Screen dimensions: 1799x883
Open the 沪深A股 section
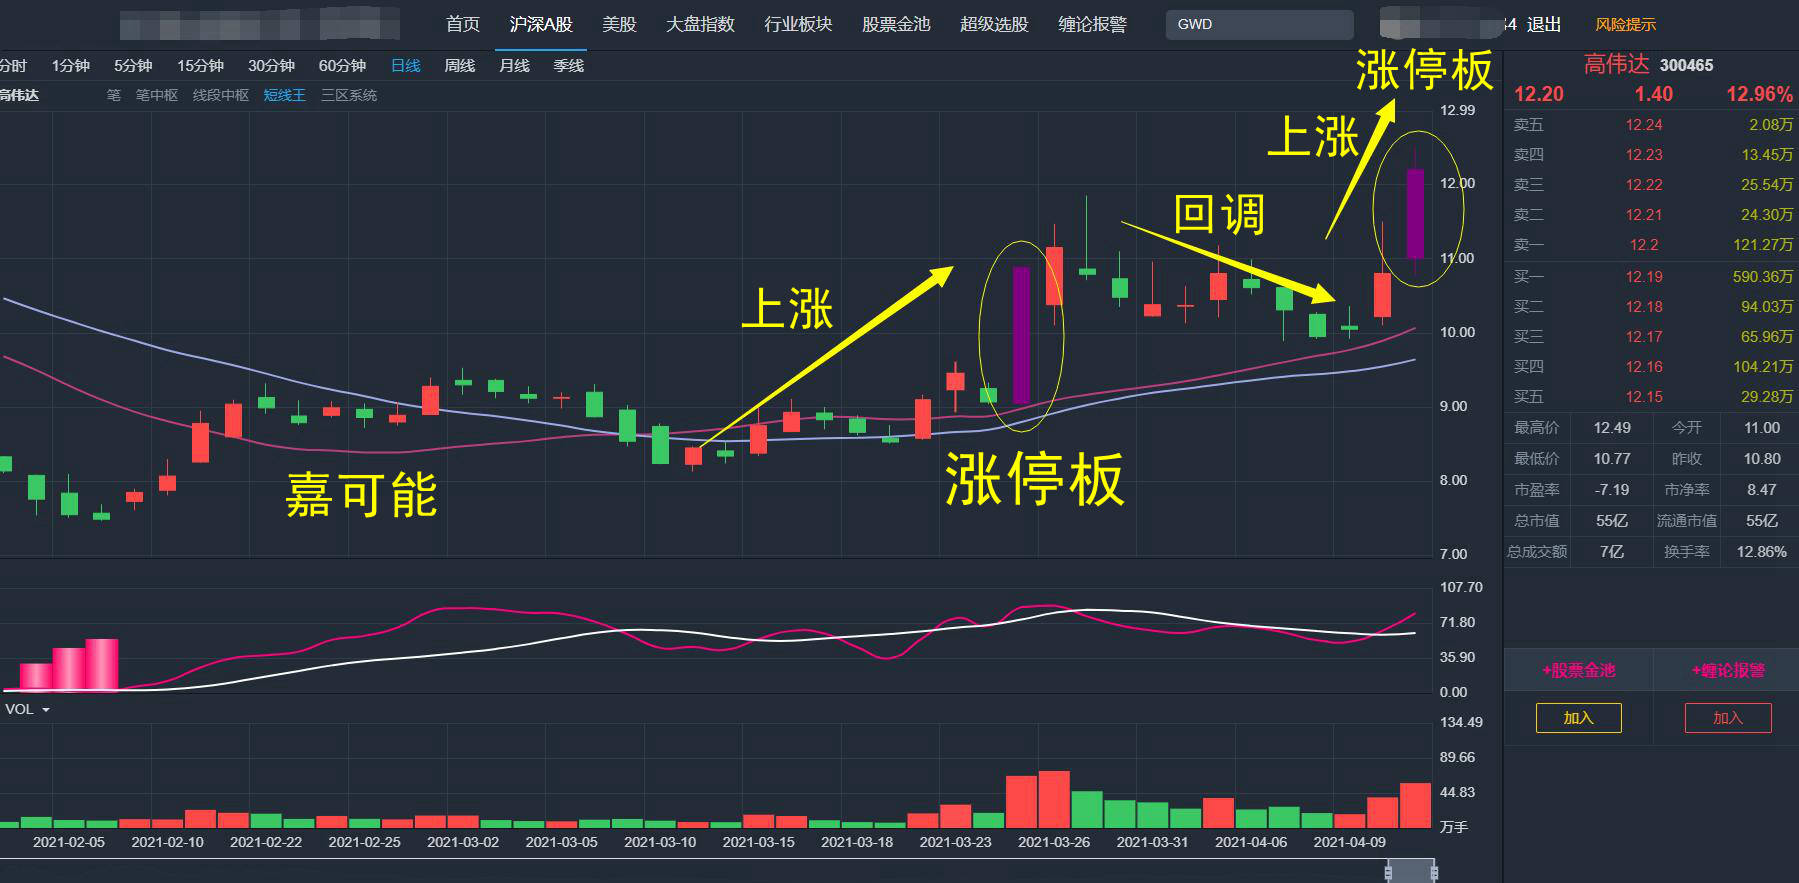pyautogui.click(x=541, y=24)
